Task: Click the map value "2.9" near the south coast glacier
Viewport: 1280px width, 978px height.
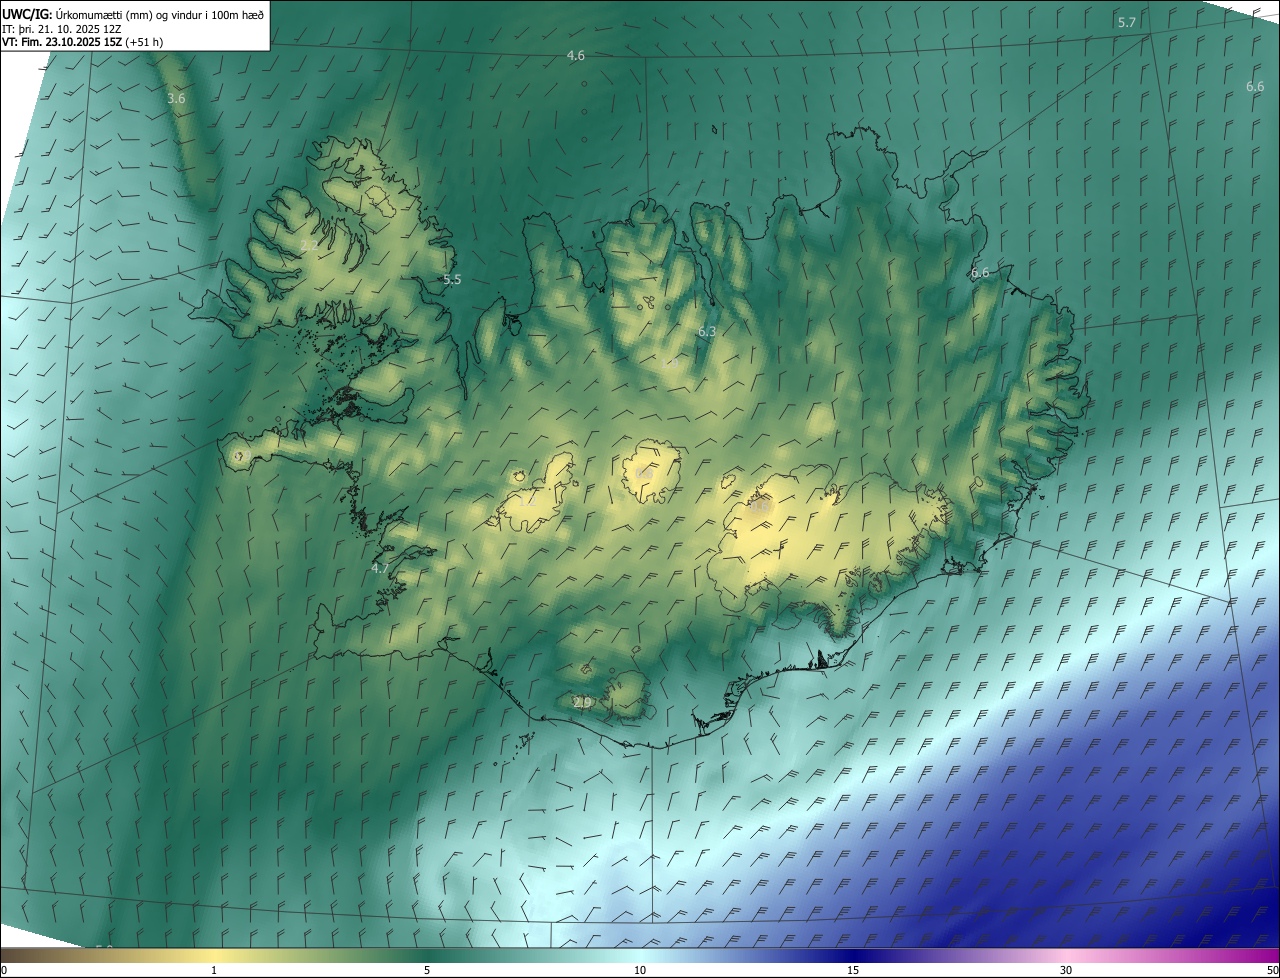Action: (x=582, y=703)
